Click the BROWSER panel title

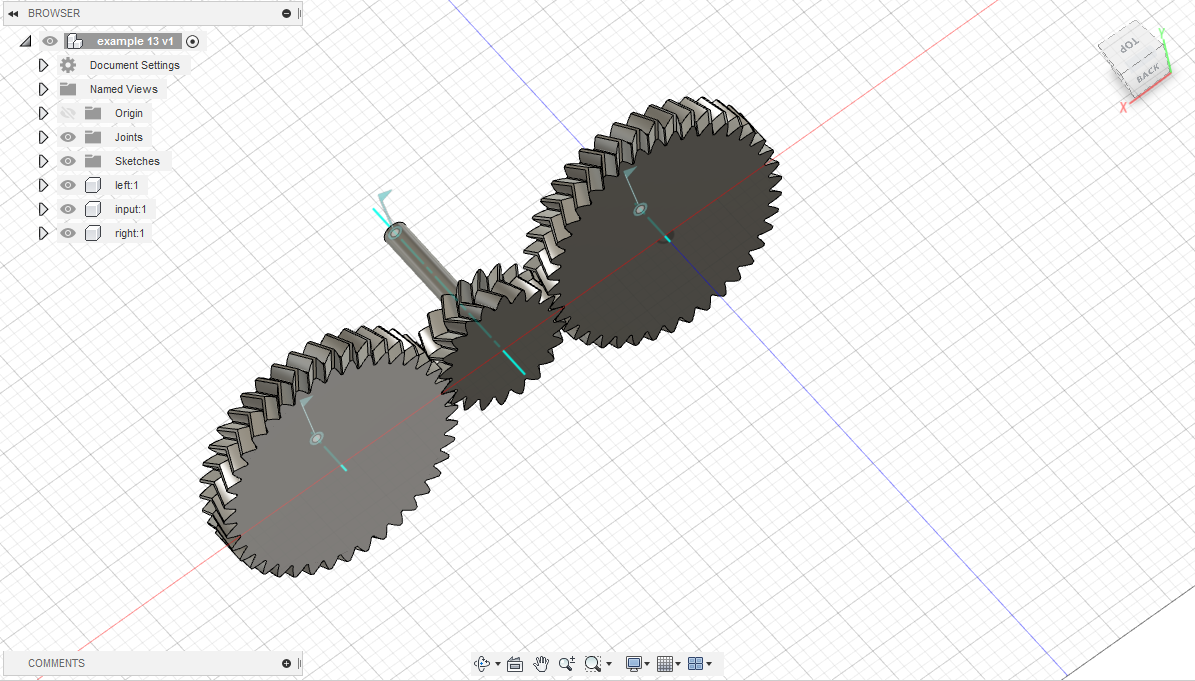pyautogui.click(x=54, y=13)
